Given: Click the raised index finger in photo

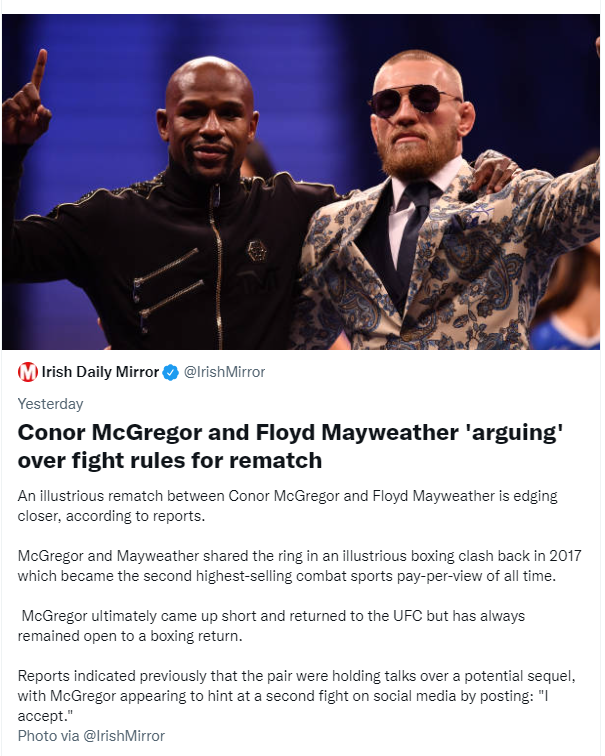Looking at the screenshot, I should [40, 68].
